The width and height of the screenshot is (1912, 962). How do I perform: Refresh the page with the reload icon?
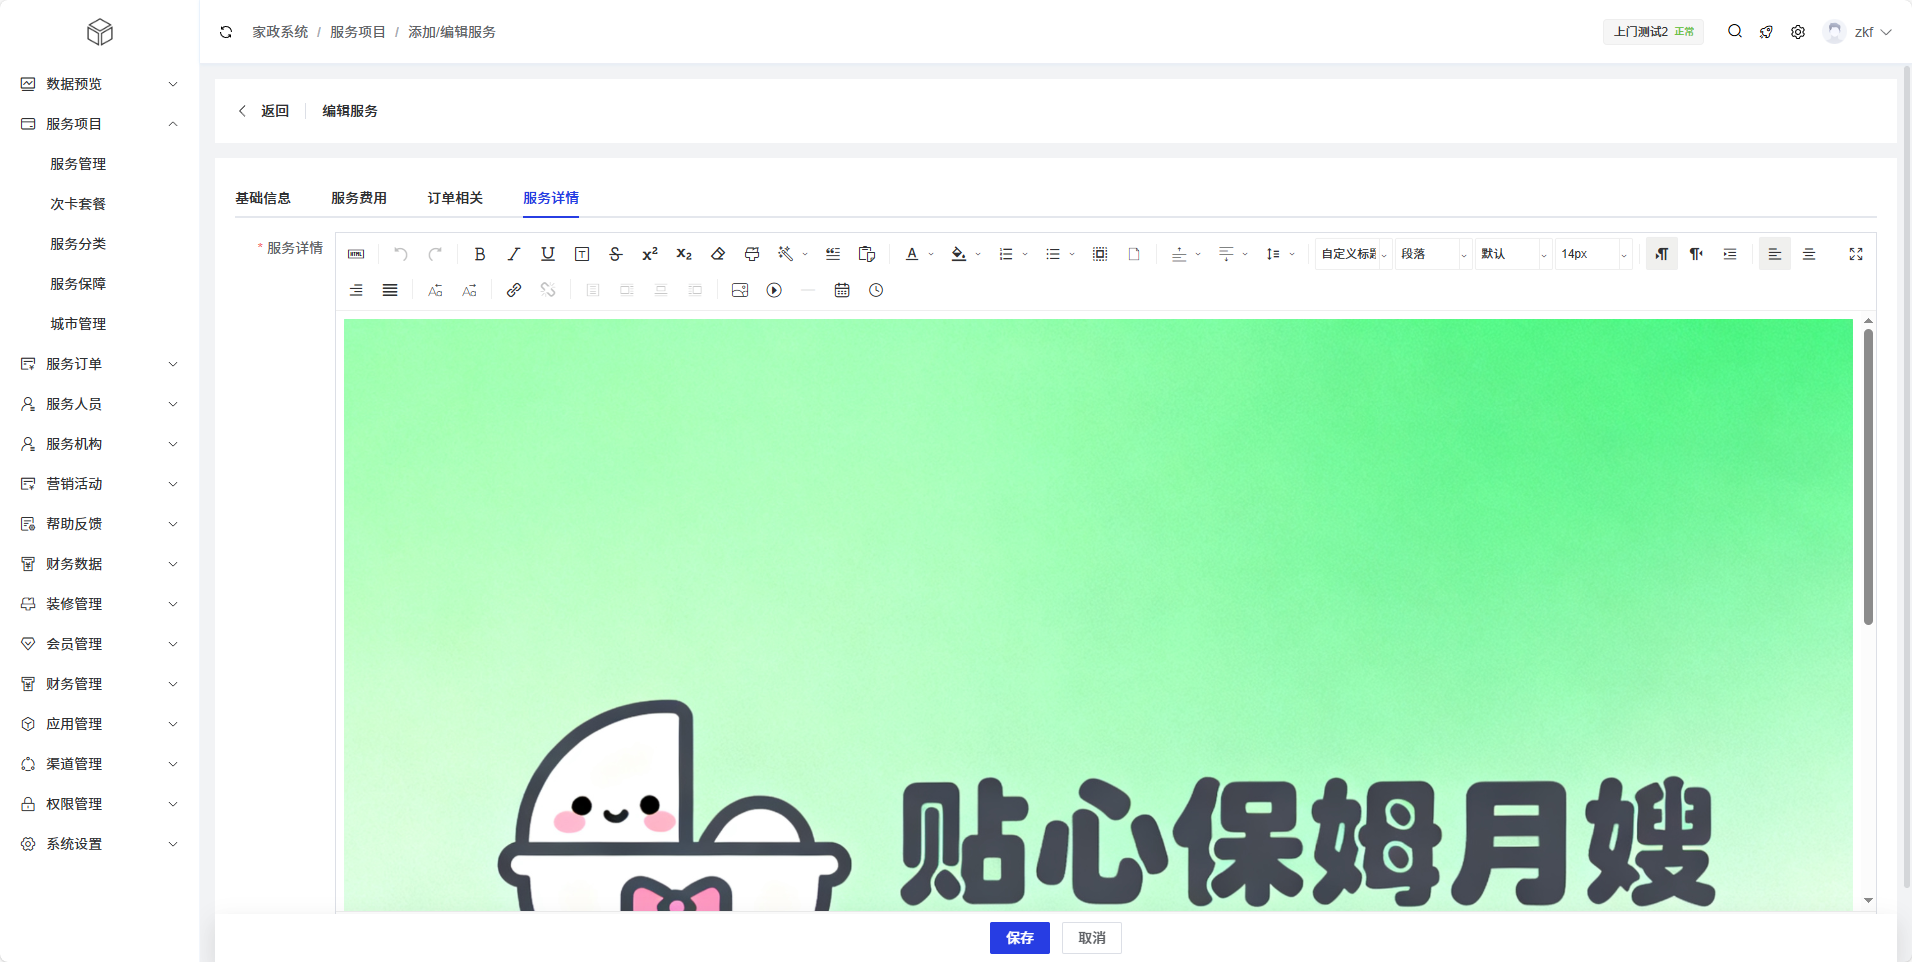click(226, 32)
